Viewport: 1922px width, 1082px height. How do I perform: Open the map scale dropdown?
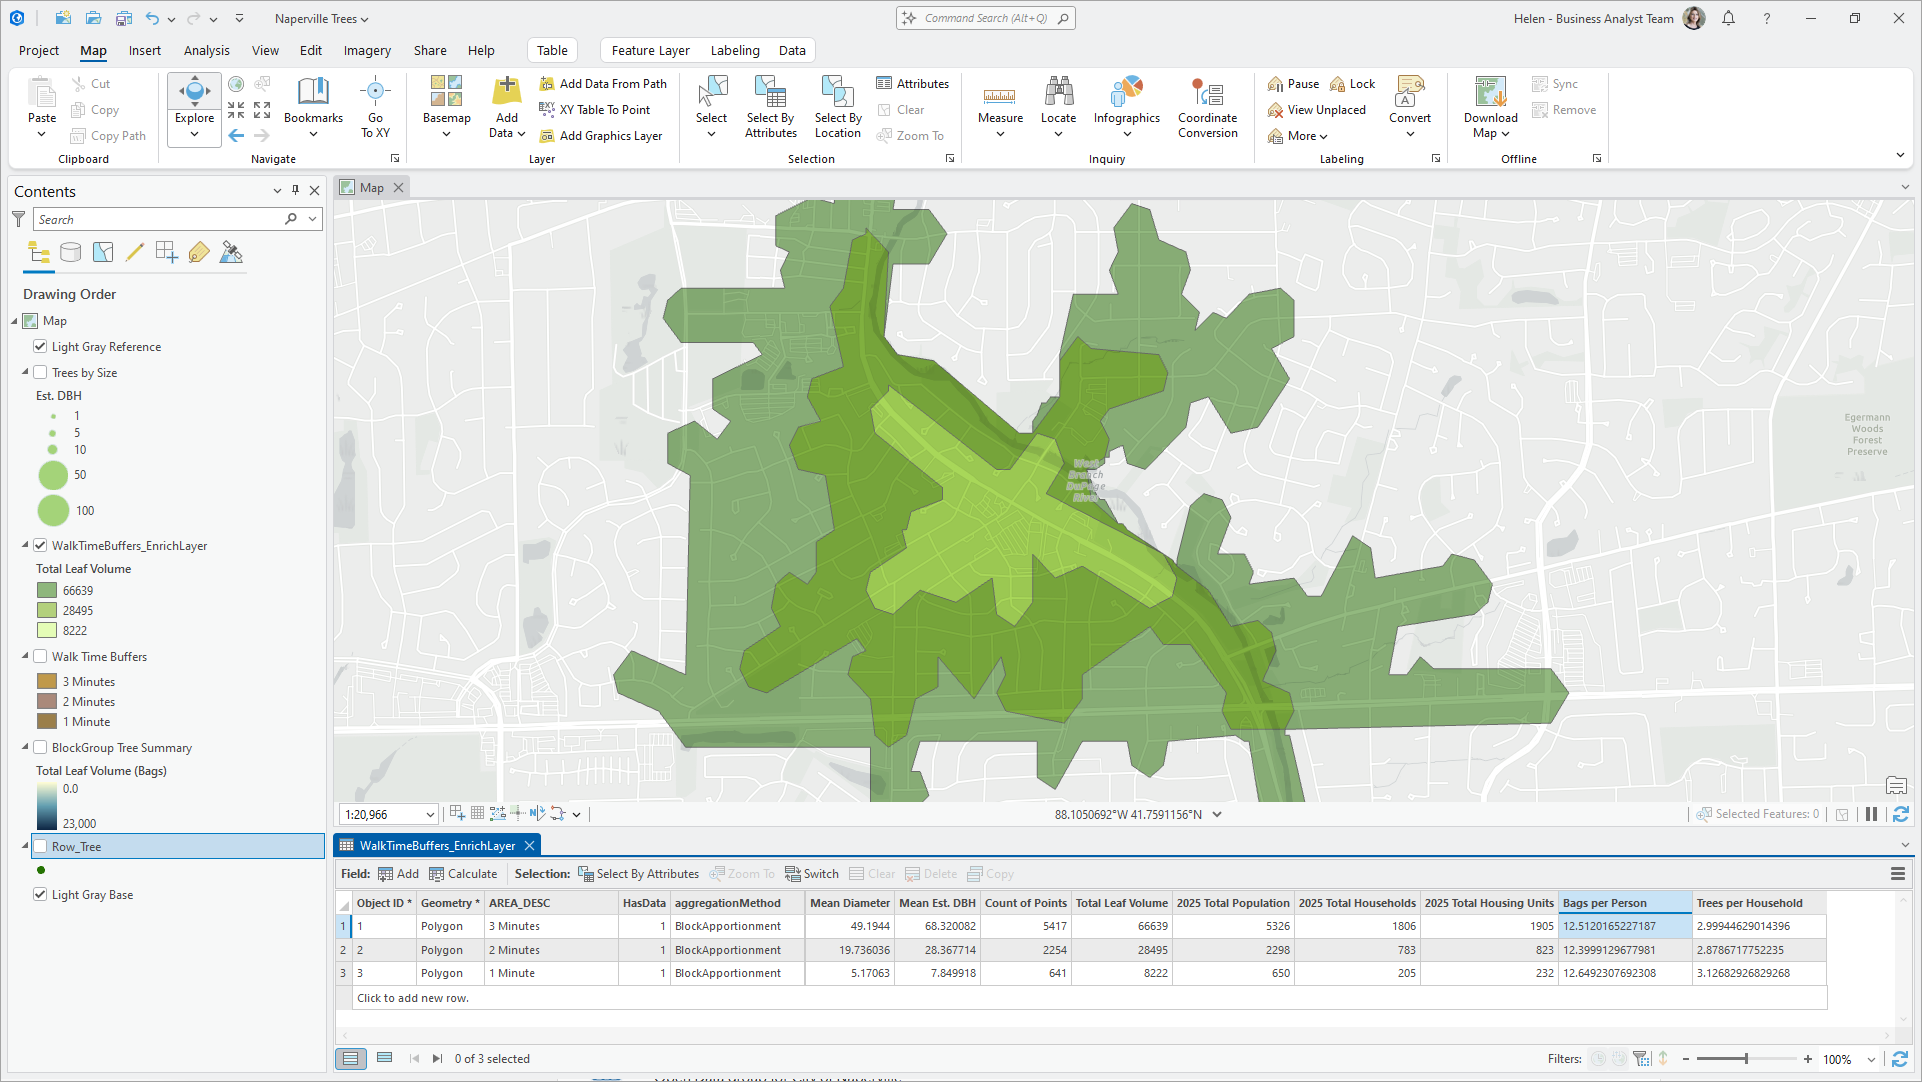(429, 814)
